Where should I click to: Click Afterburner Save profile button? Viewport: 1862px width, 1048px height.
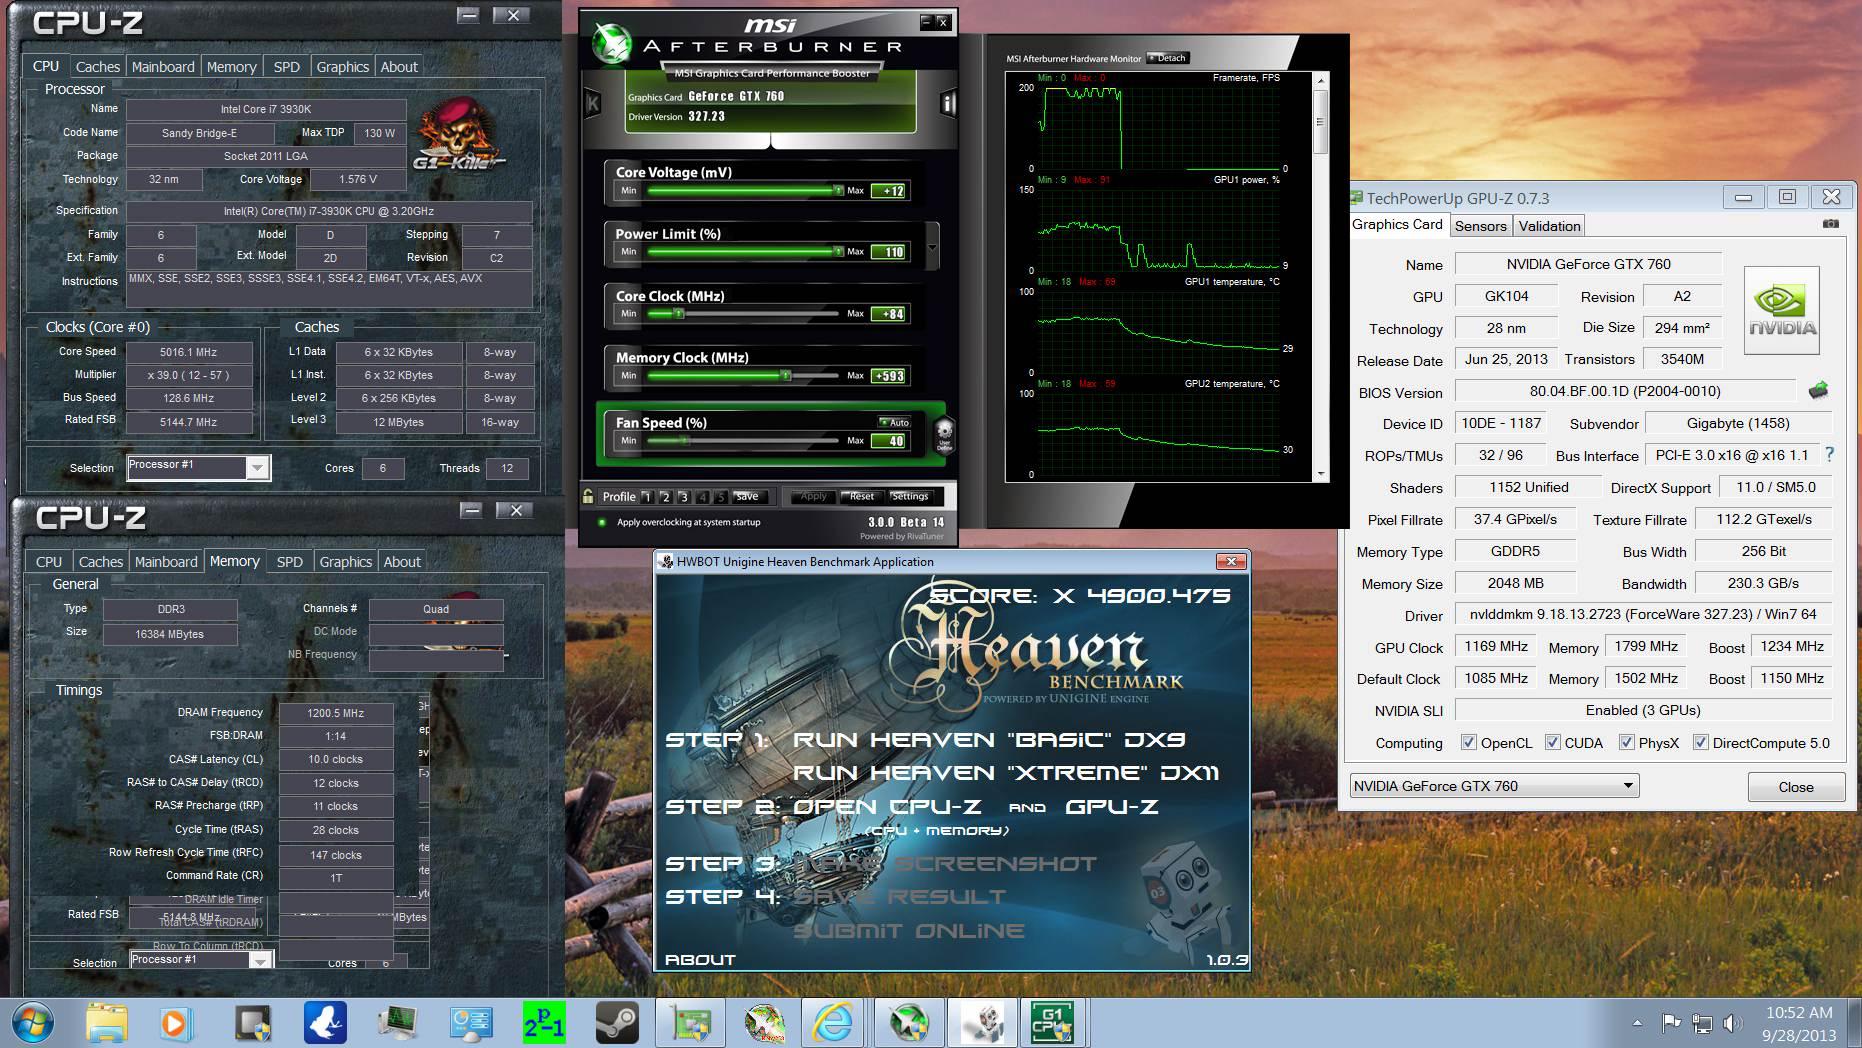tap(747, 496)
